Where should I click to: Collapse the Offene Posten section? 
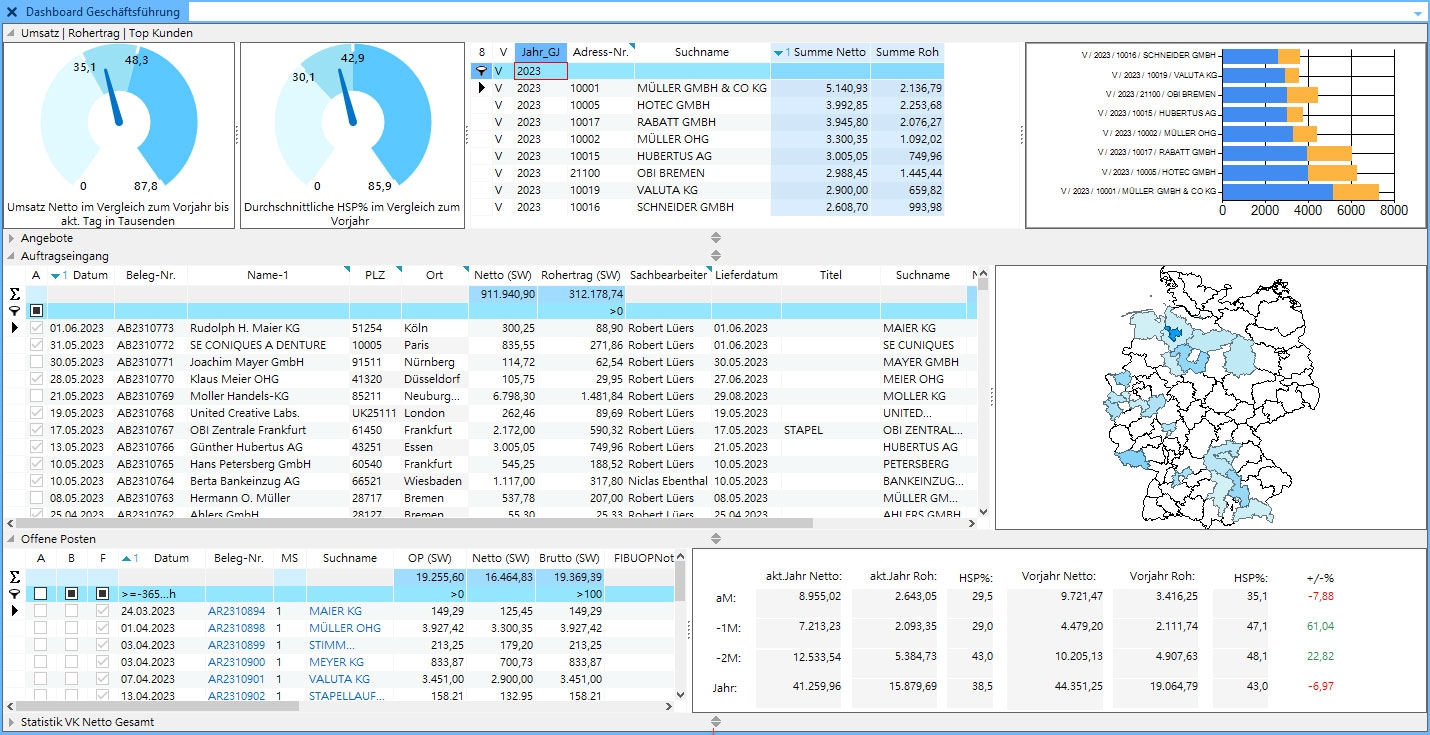click(12, 539)
